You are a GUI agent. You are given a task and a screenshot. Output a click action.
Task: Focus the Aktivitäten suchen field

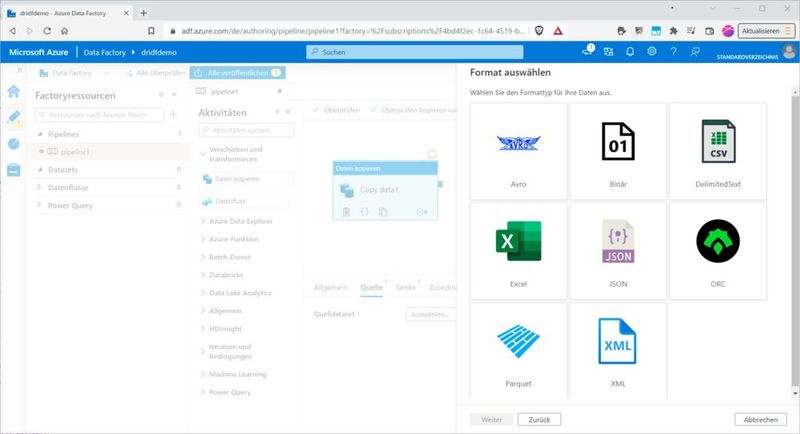pyautogui.click(x=246, y=130)
